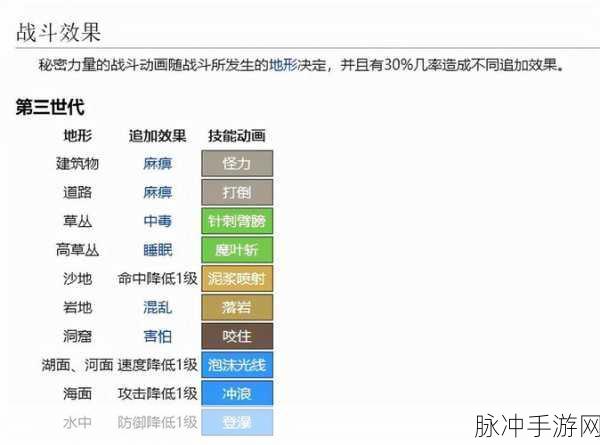Click the blue 泡沫光线 move box
The image size is (600, 445).
tap(237, 365)
